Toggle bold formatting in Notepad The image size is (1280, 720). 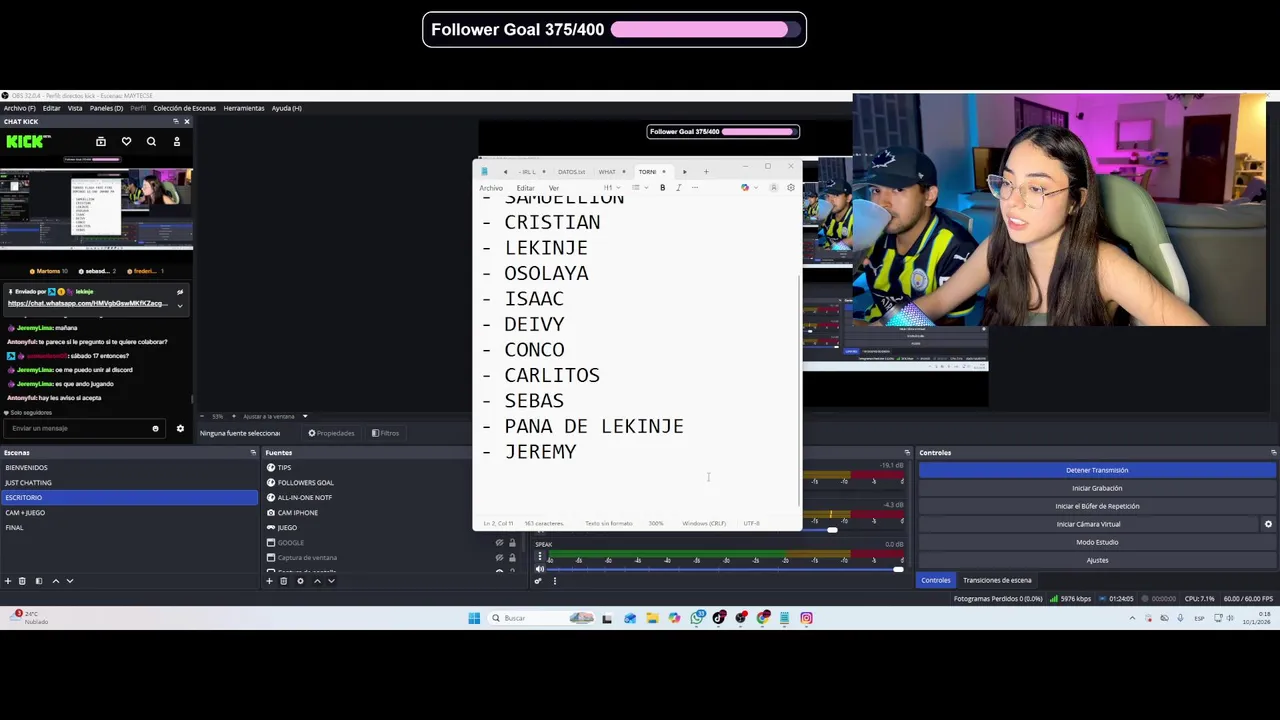pos(662,188)
